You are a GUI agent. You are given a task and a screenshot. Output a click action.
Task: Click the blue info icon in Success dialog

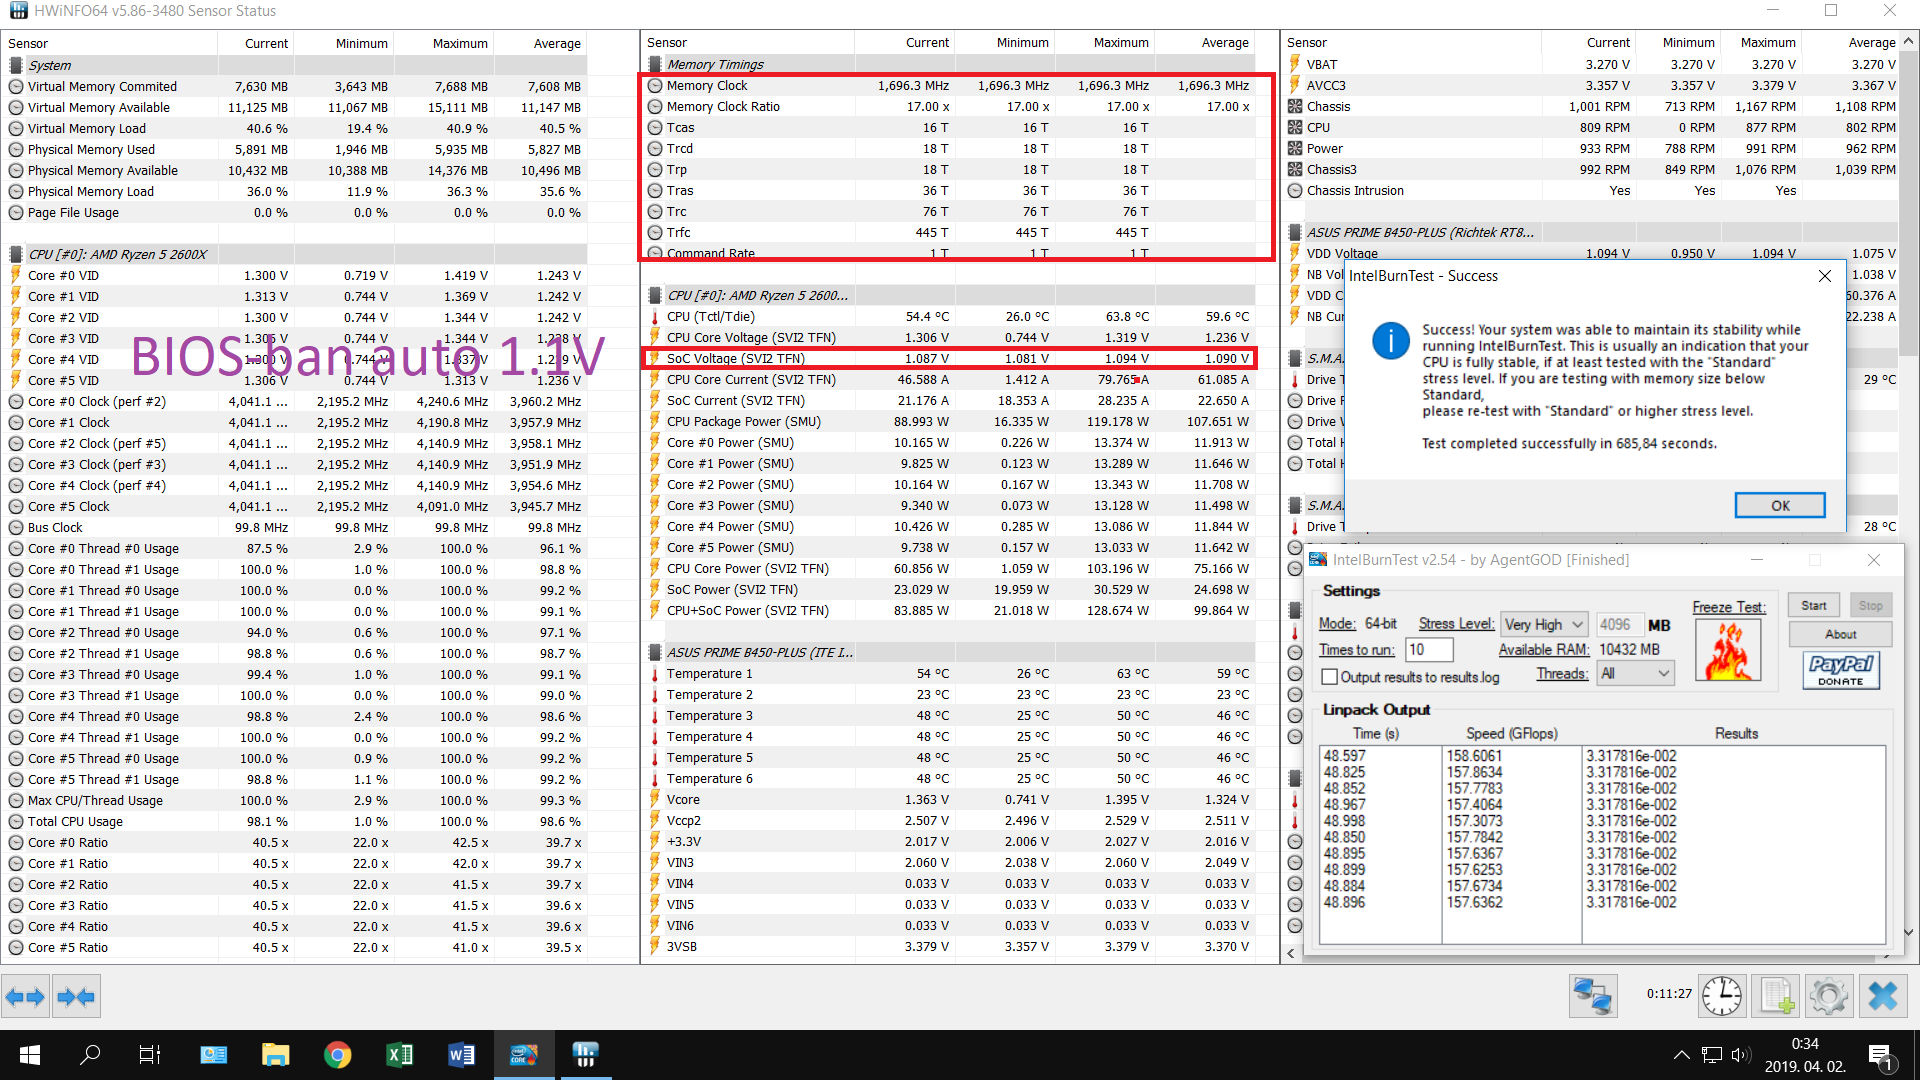coord(1391,341)
